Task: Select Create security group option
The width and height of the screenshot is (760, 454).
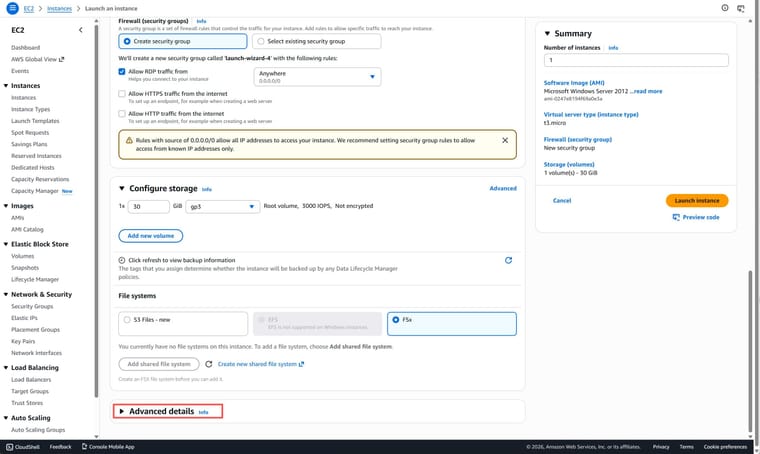Action: (x=183, y=41)
